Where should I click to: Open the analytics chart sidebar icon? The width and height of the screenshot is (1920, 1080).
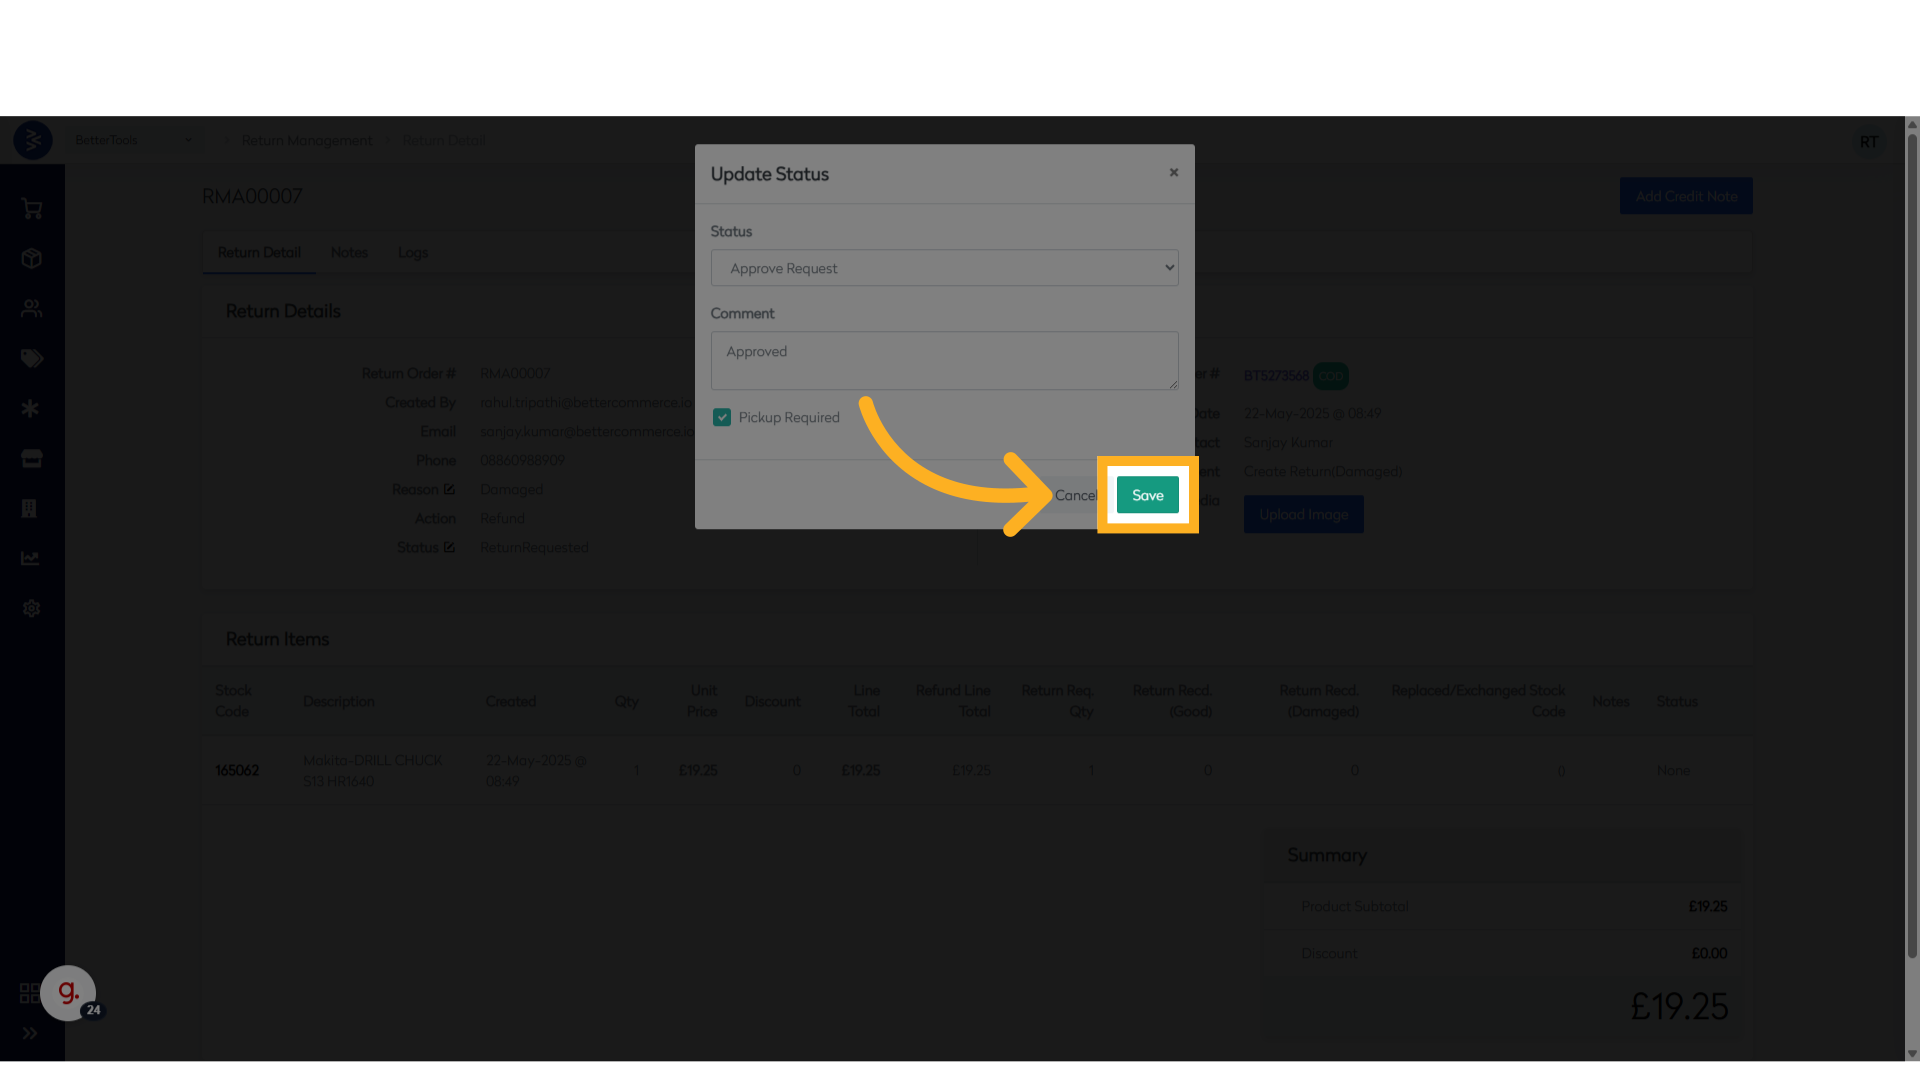click(x=32, y=558)
